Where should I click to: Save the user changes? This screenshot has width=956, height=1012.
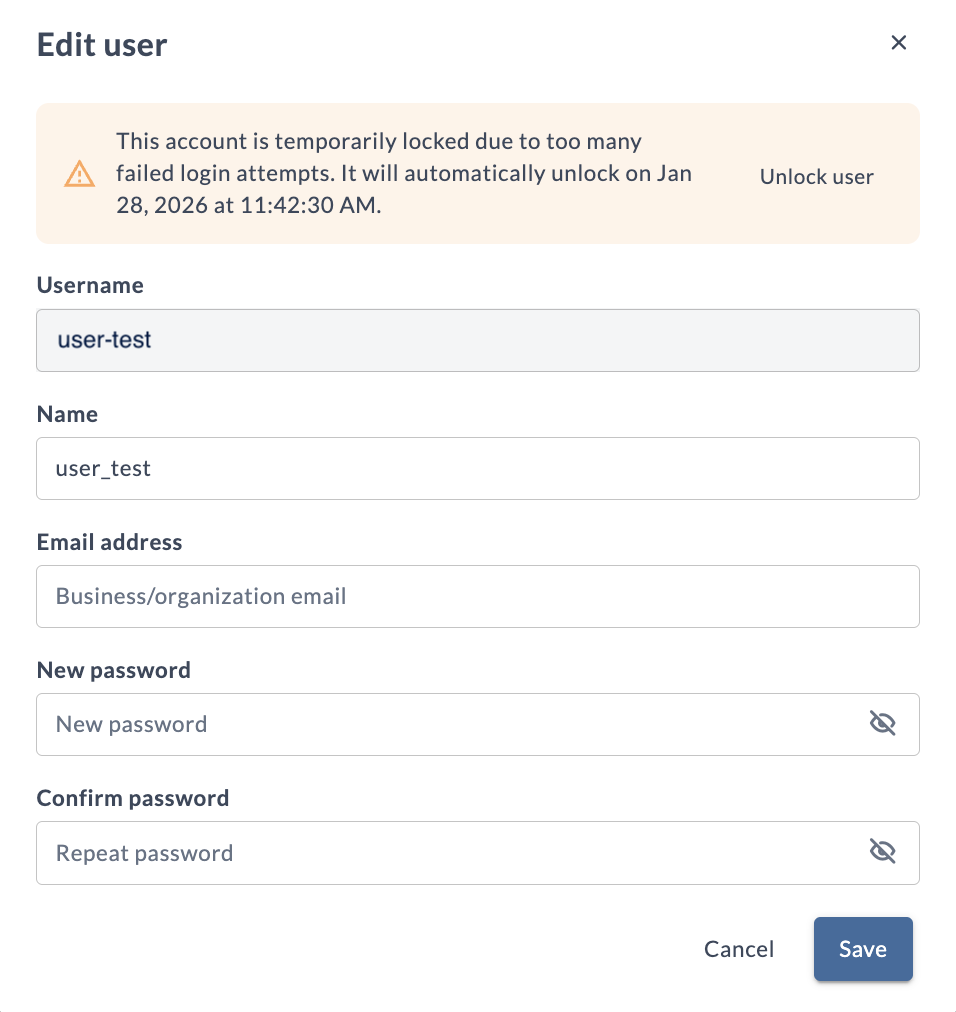click(862, 948)
